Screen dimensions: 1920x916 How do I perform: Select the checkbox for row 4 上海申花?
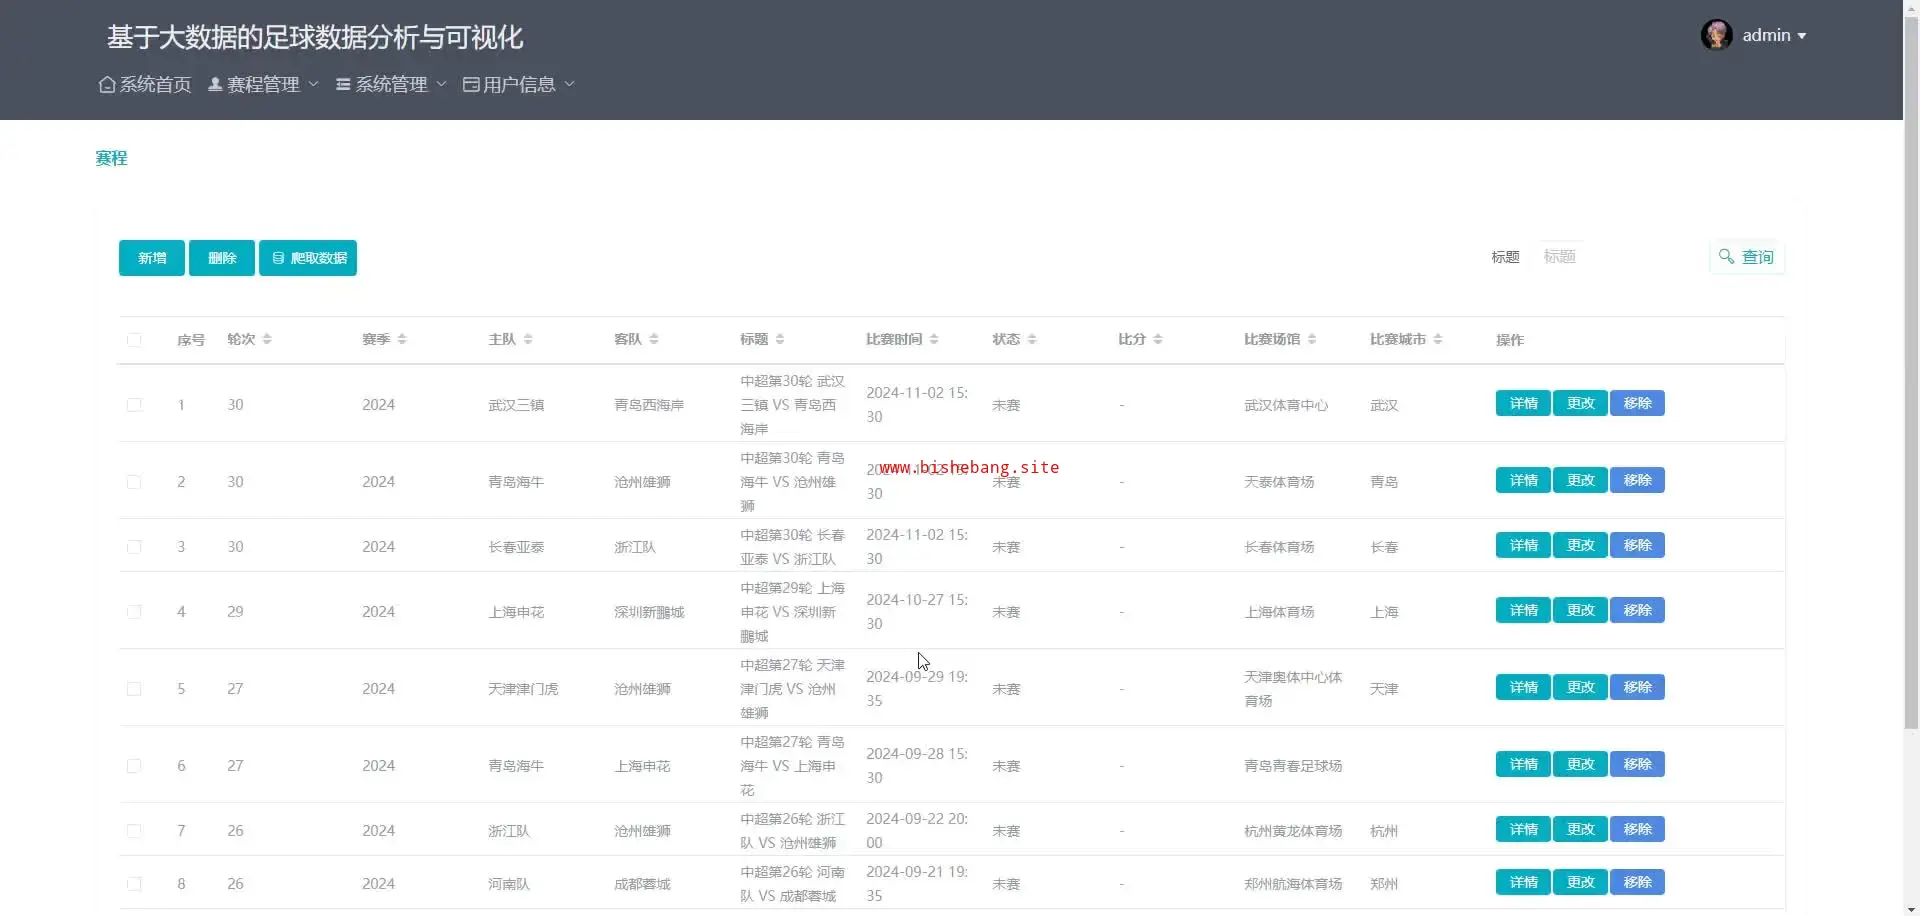click(134, 612)
